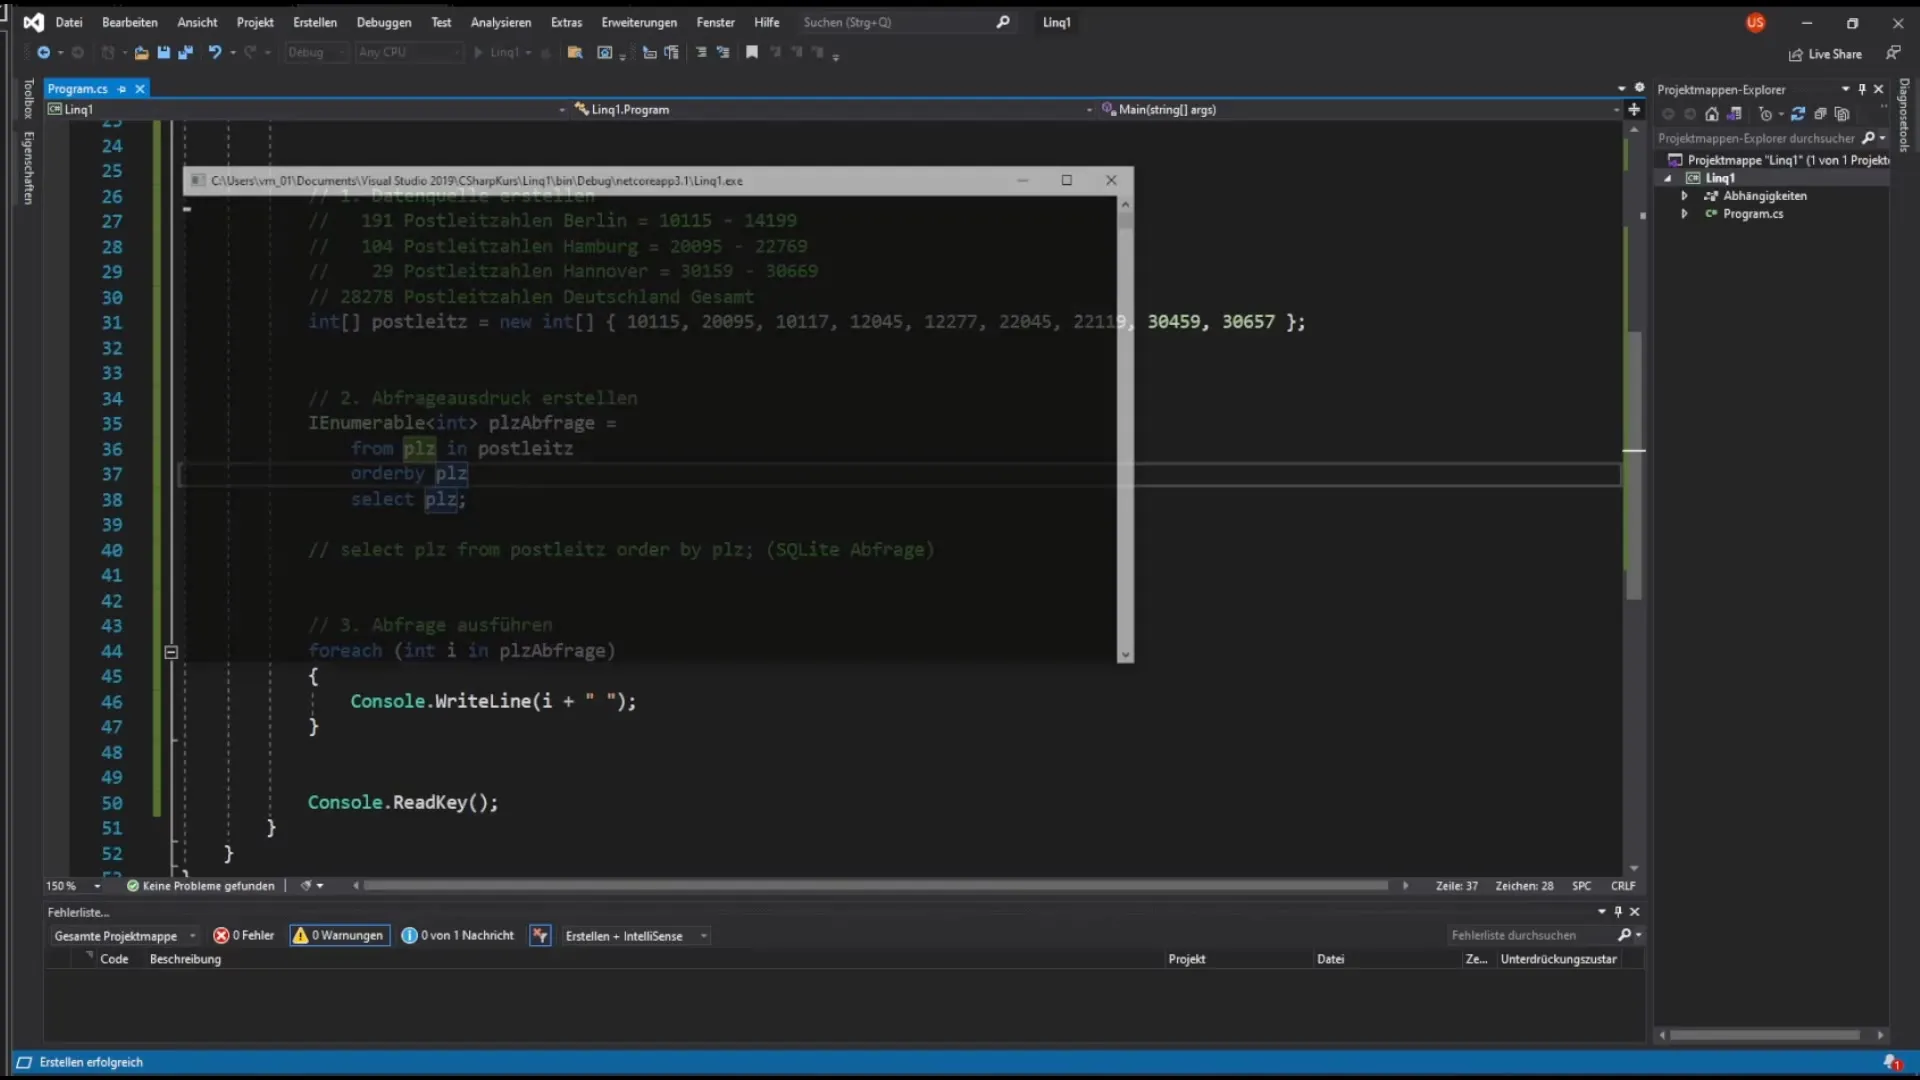This screenshot has height=1080, width=1920.
Task: Click the Keine Probleme gefunden indicator
Action: 200,886
